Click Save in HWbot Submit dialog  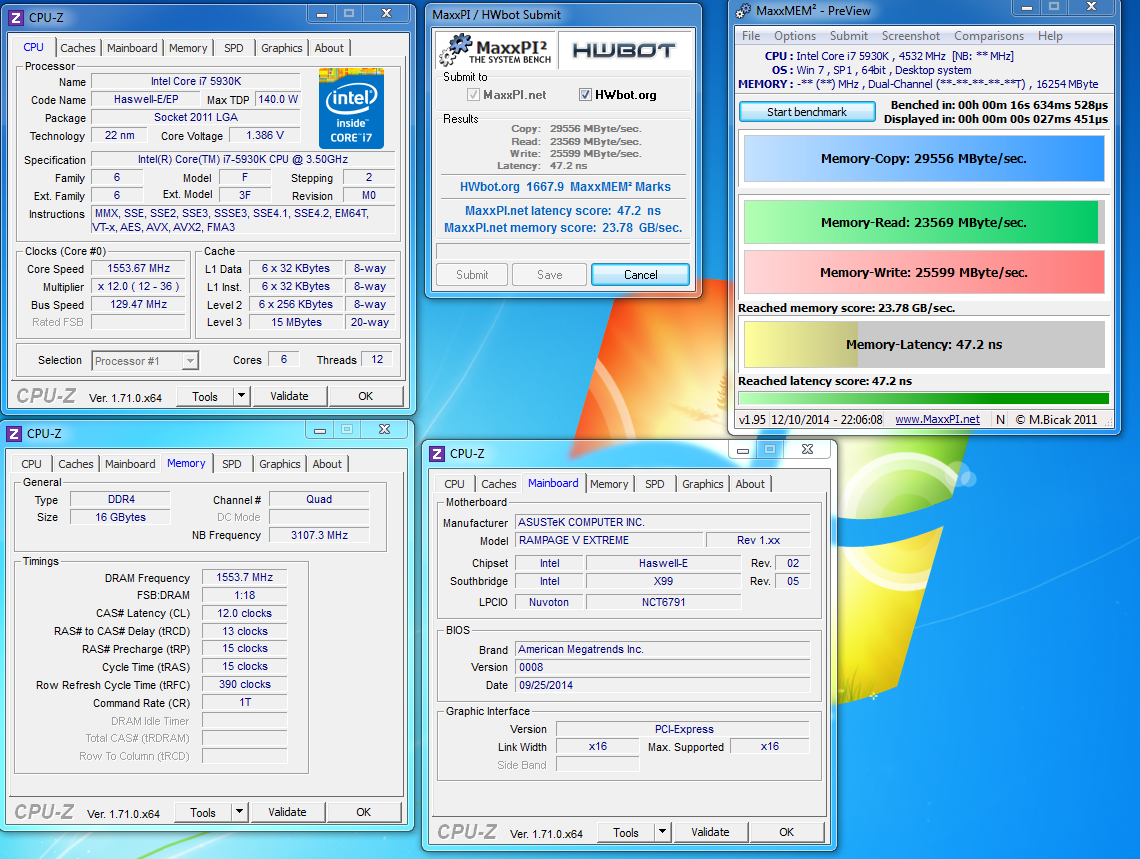point(550,275)
